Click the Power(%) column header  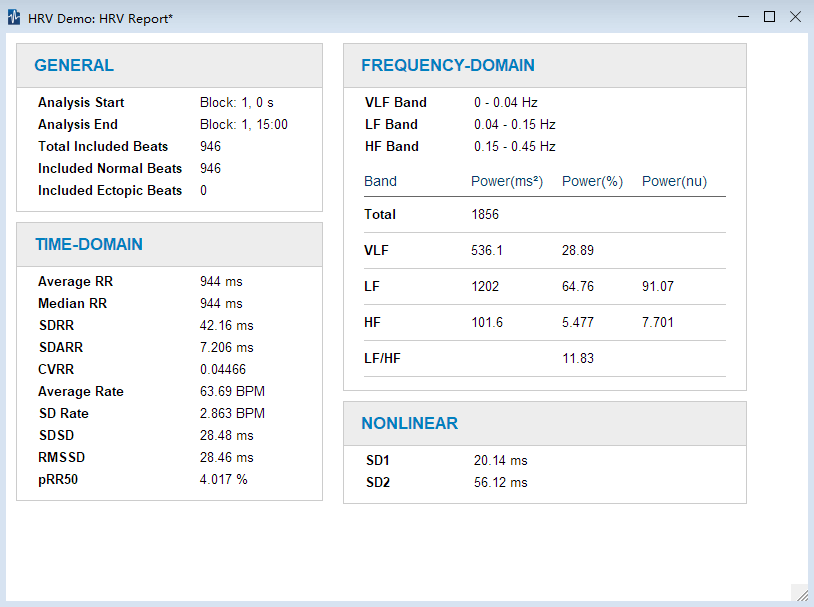point(592,182)
